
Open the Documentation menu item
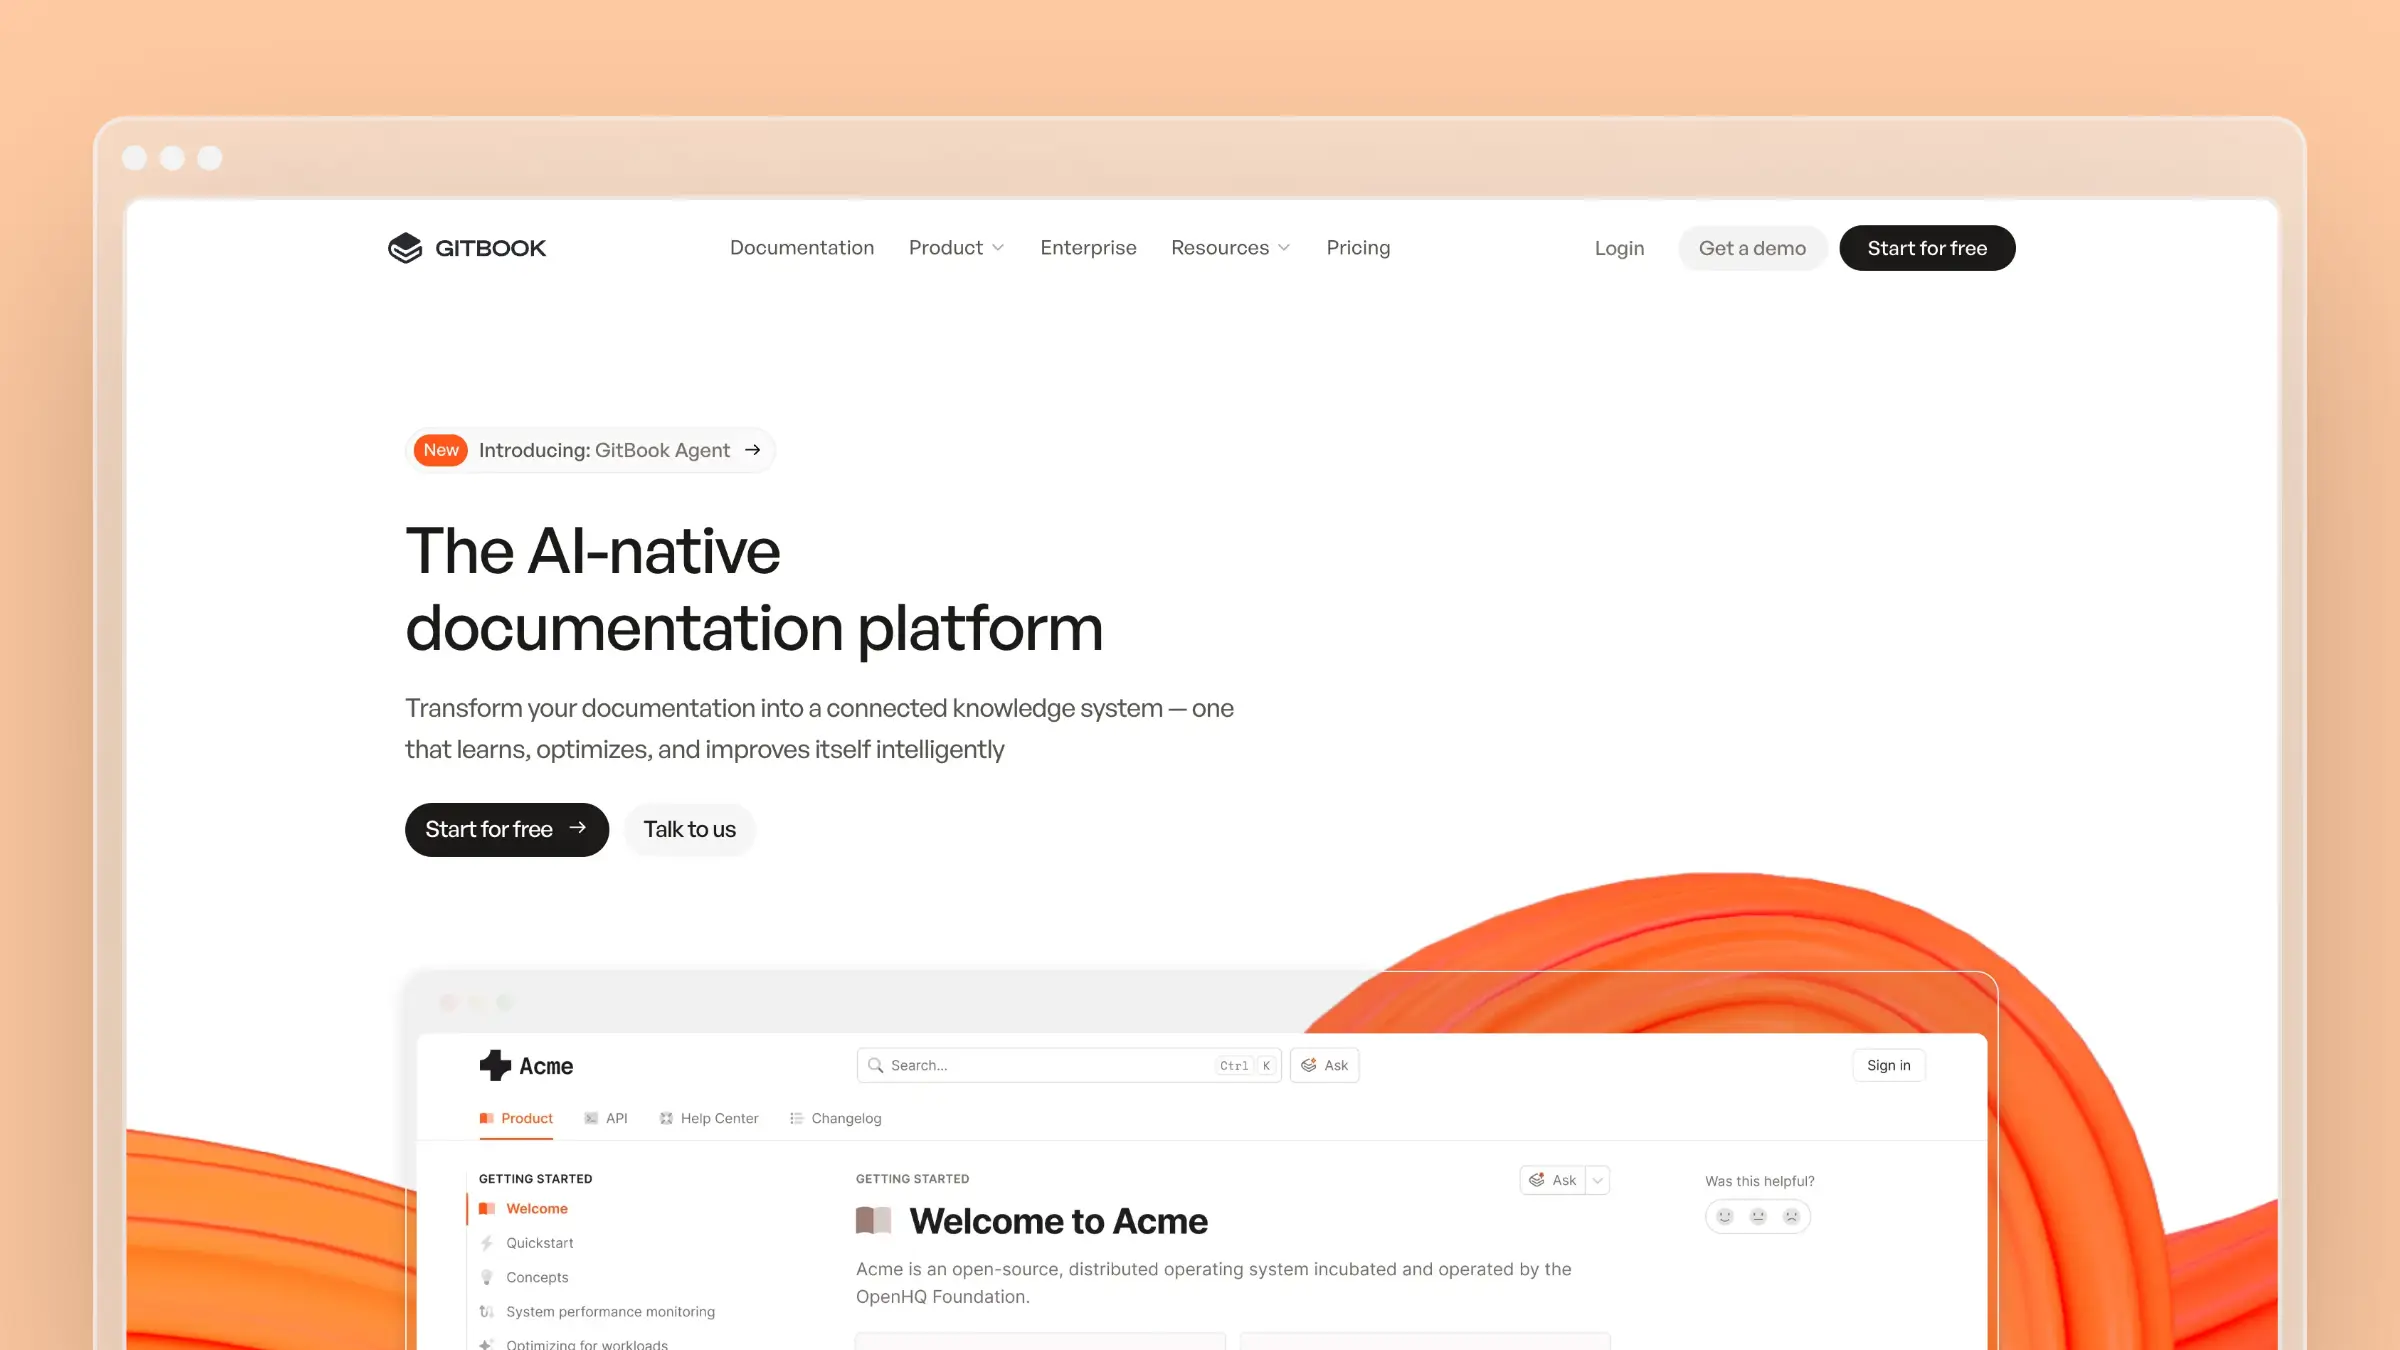pyautogui.click(x=801, y=248)
